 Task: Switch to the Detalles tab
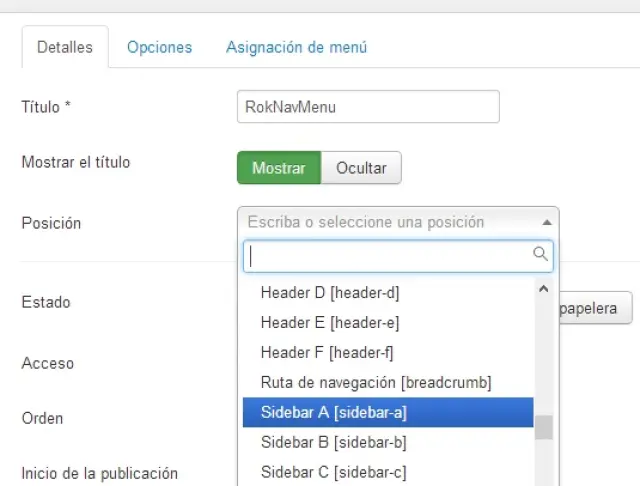pyautogui.click(x=64, y=47)
